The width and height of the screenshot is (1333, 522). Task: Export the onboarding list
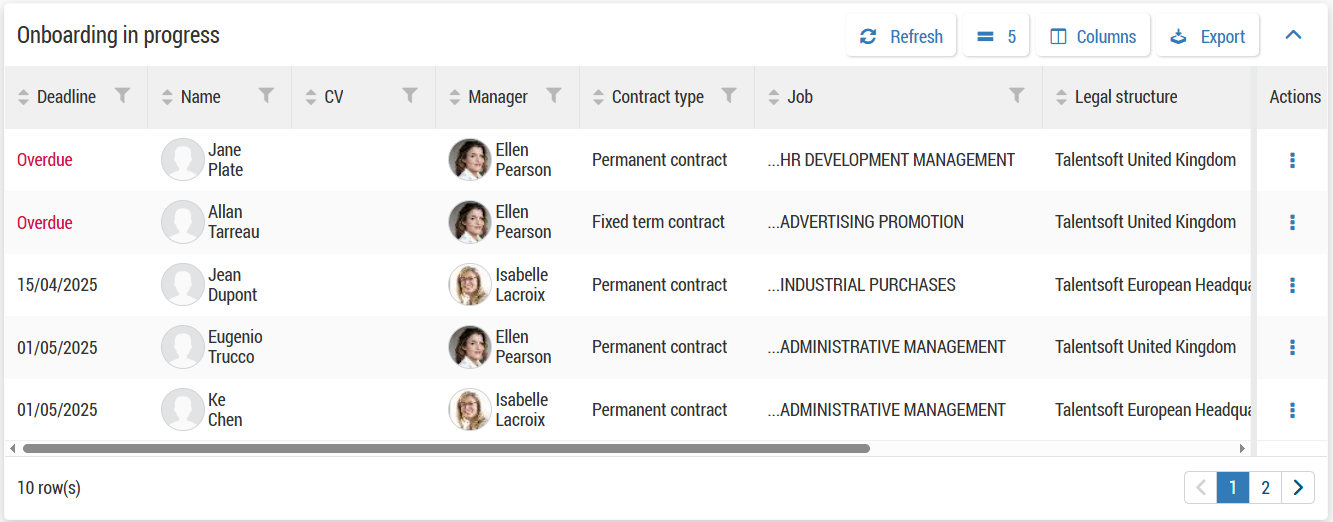pos(1207,36)
